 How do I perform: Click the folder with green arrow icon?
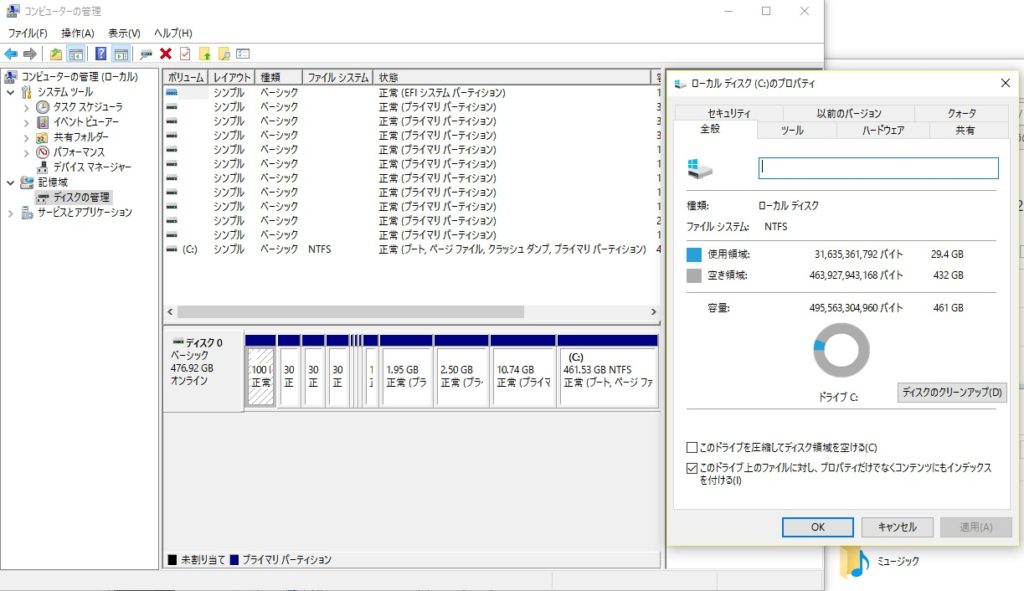coord(204,54)
